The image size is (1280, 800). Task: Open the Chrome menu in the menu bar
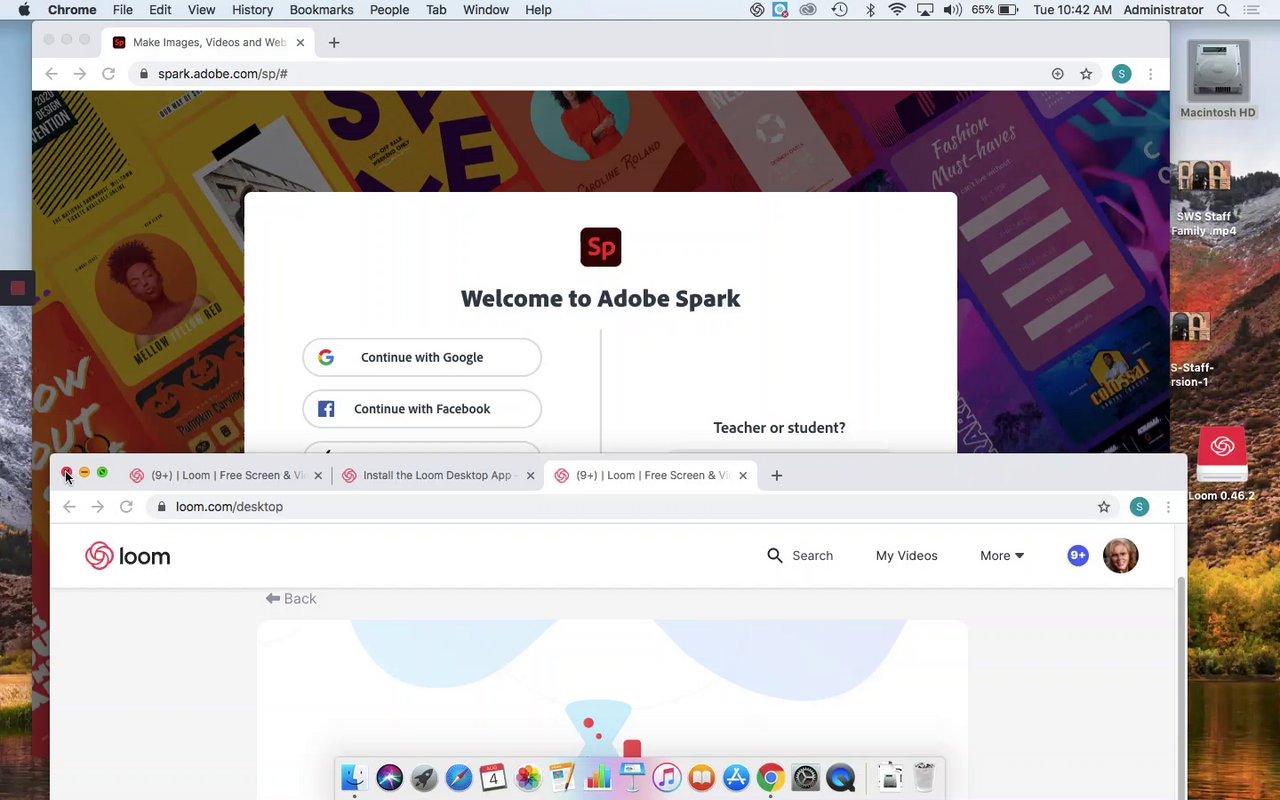(72, 10)
